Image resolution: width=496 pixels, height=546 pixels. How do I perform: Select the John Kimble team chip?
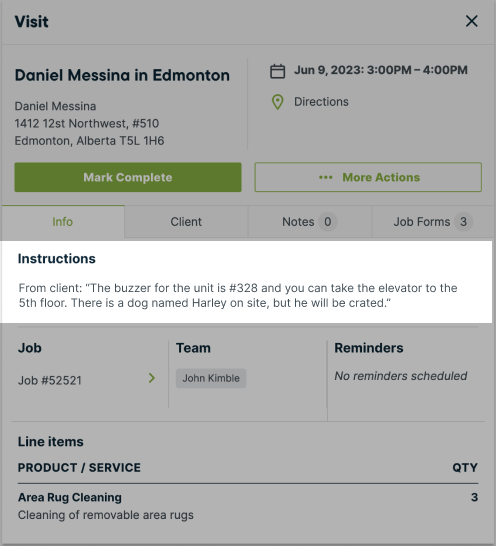pos(211,378)
